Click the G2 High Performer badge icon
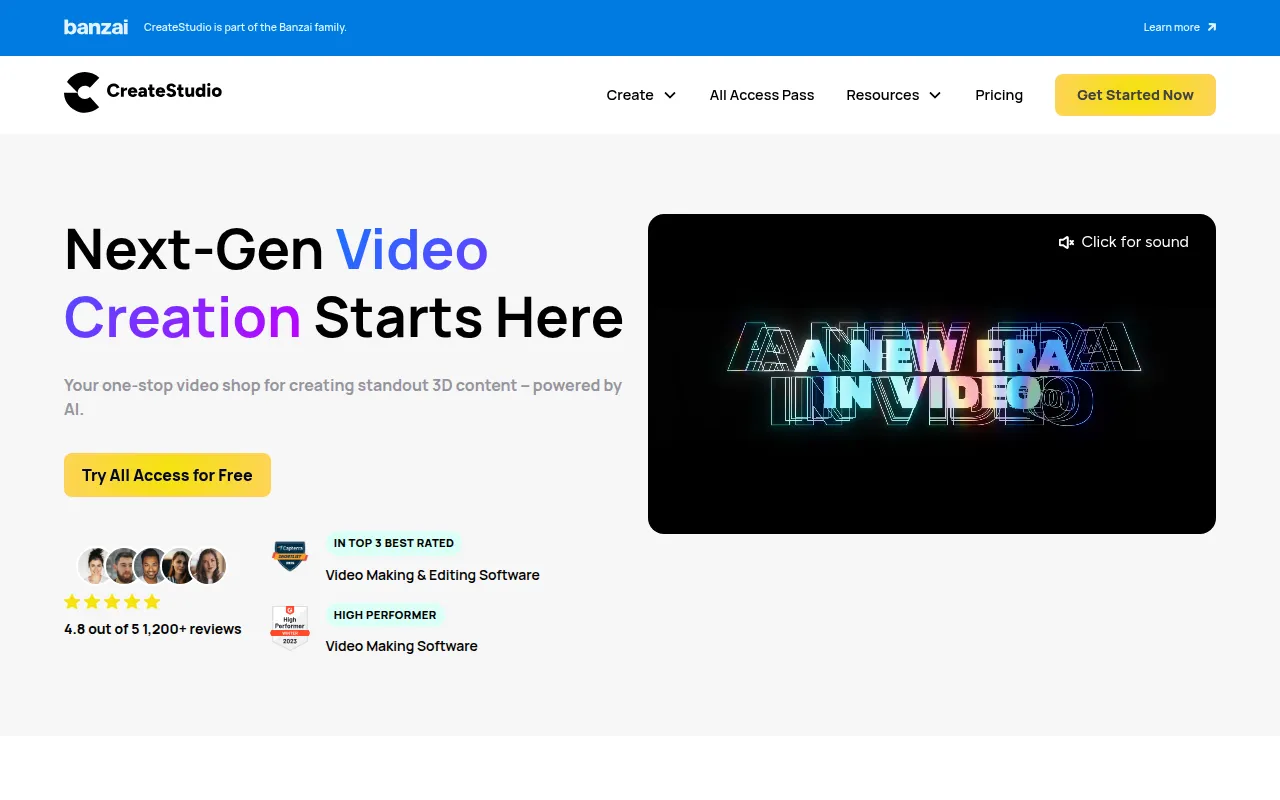Screen dimensions: 1280x800 [290, 627]
